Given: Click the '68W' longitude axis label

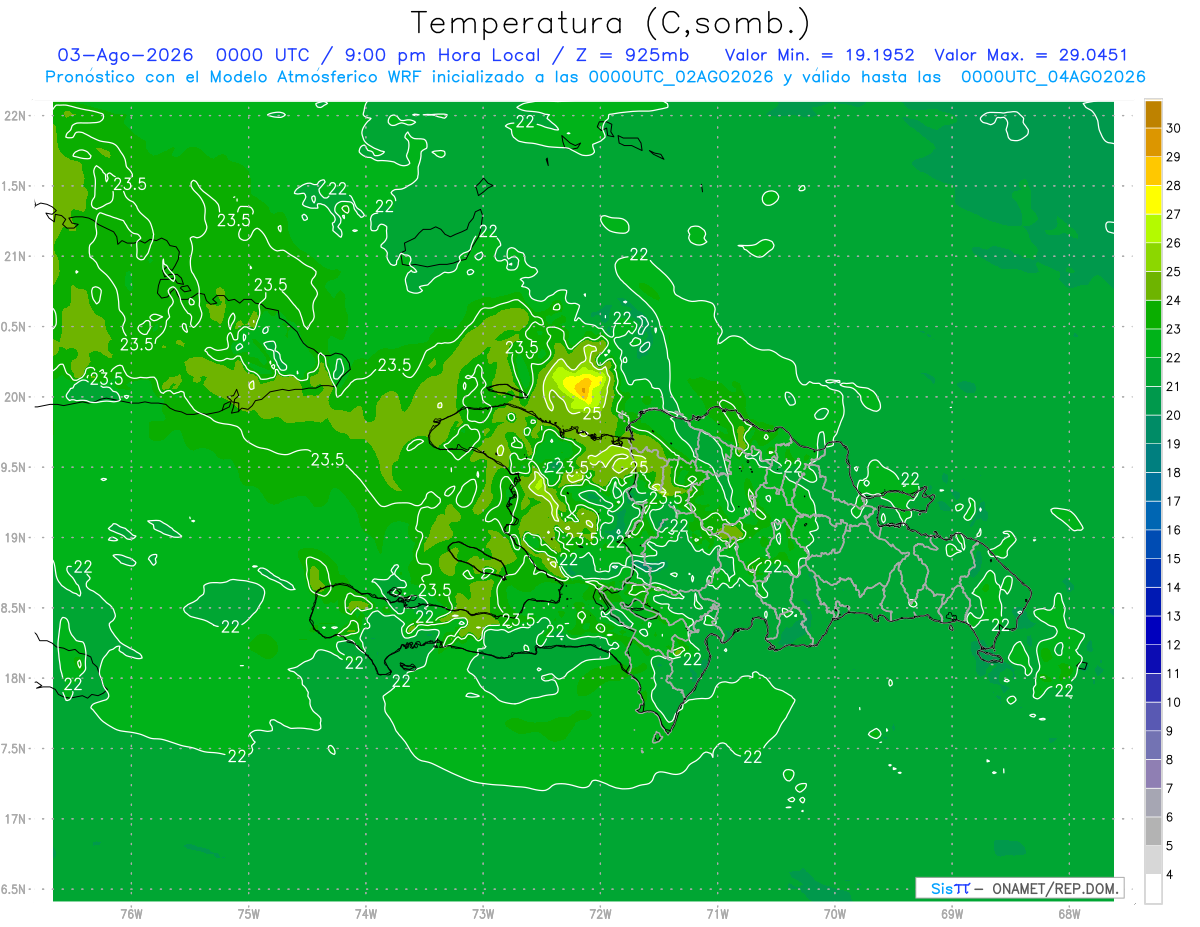Looking at the screenshot, I should click(1069, 913).
